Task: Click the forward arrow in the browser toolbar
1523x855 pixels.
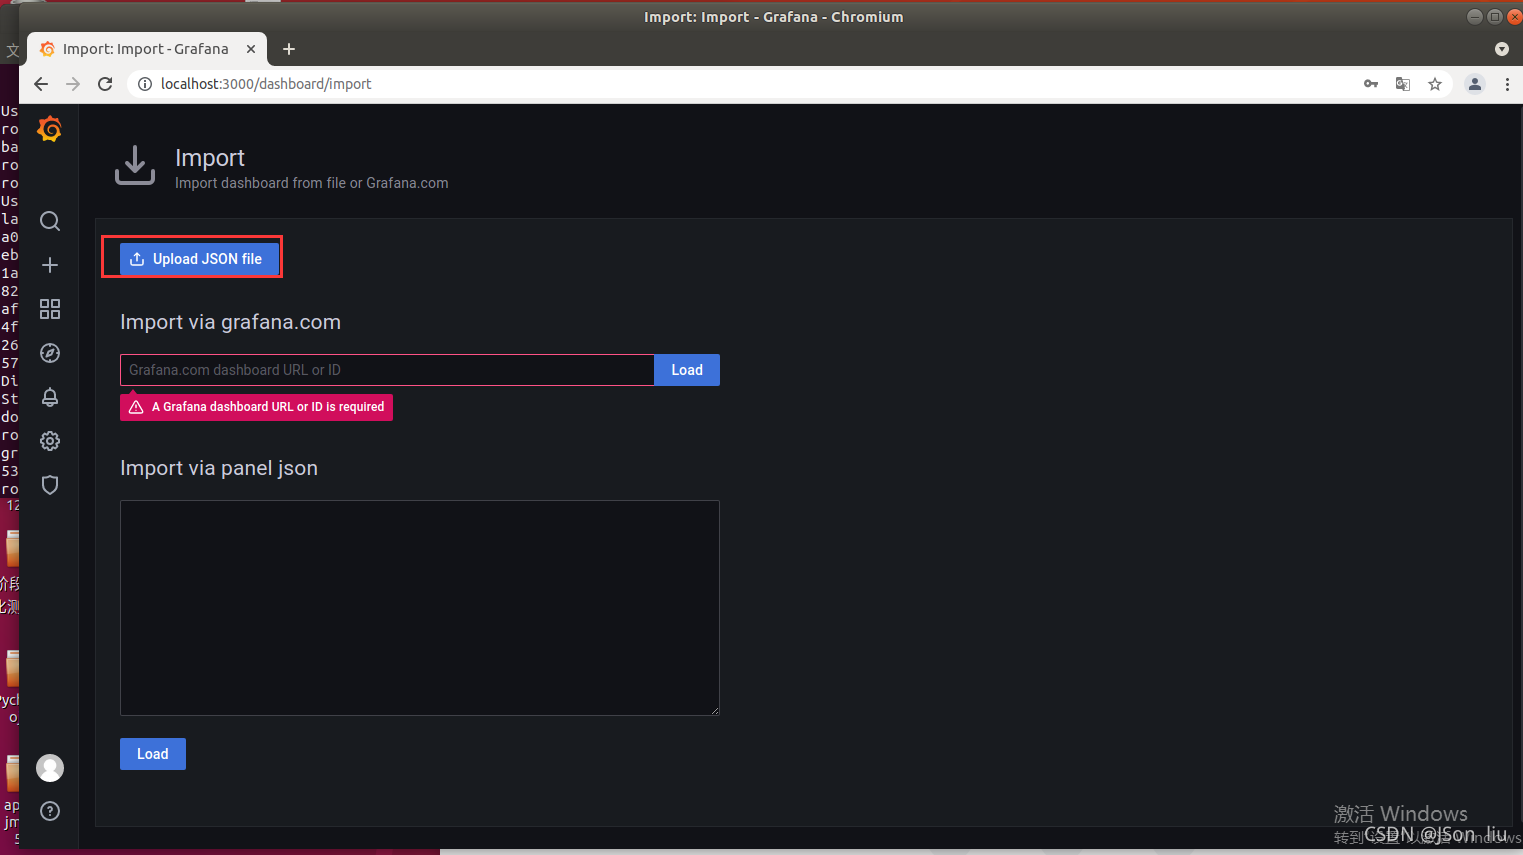Action: tap(73, 84)
